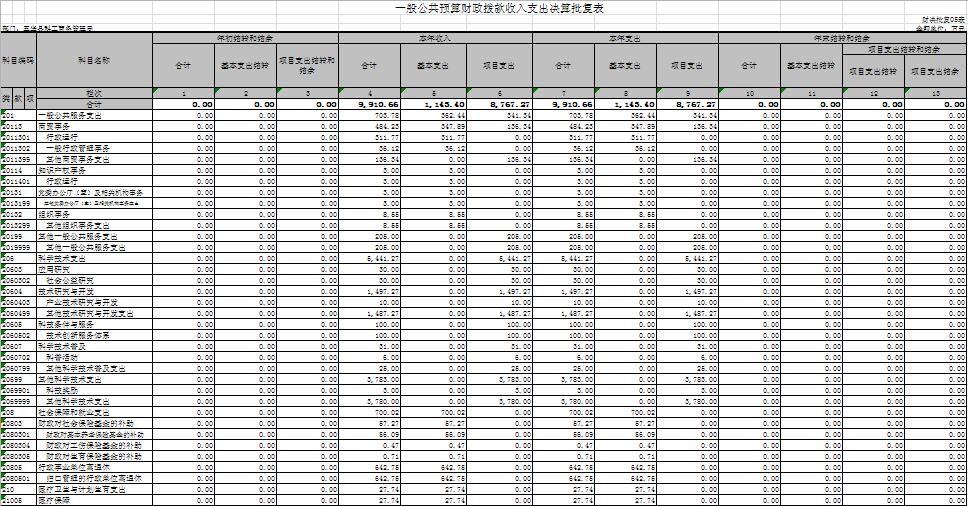This screenshot has height=506, width=968.
Task: Click the 年初结转和结余 group header
Action: pos(245,38)
